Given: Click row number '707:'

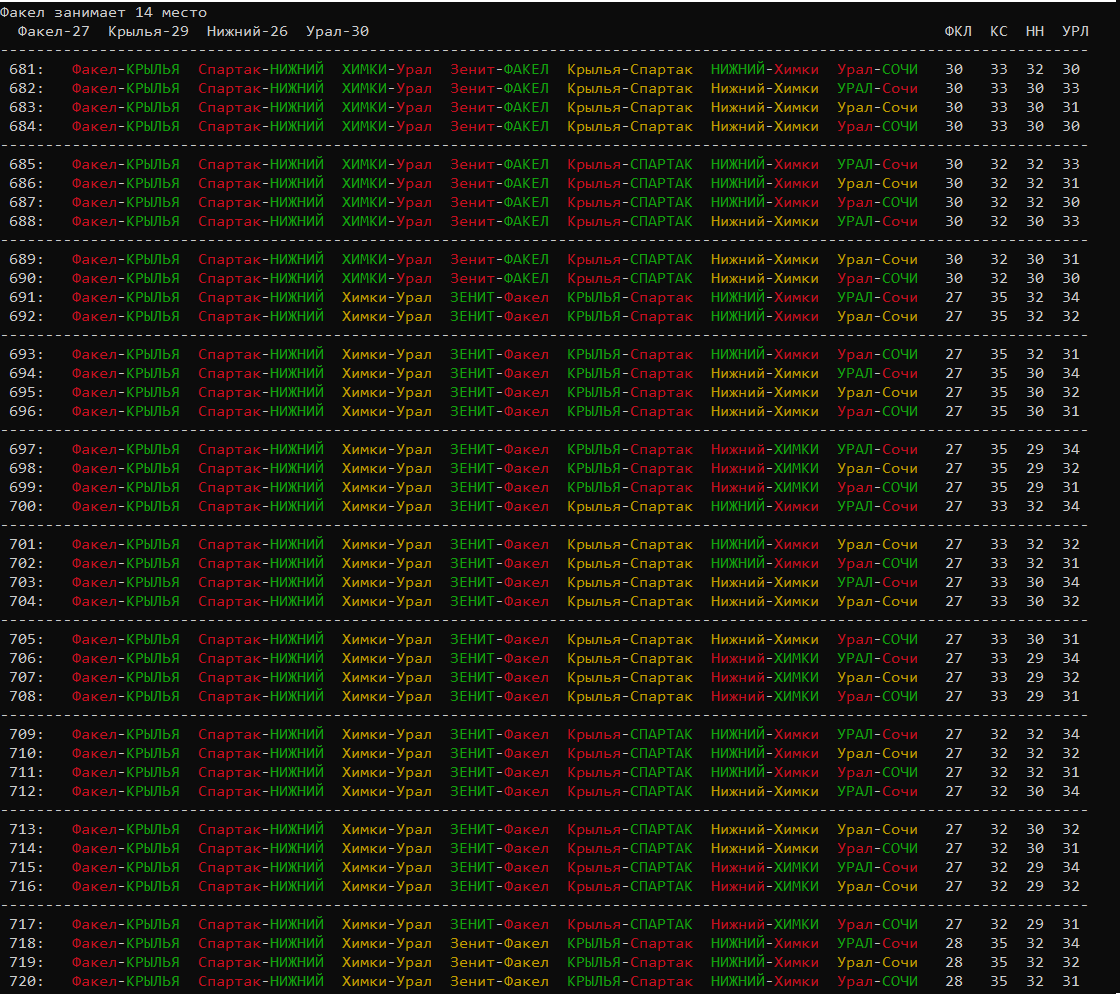Looking at the screenshot, I should [x=26, y=677].
